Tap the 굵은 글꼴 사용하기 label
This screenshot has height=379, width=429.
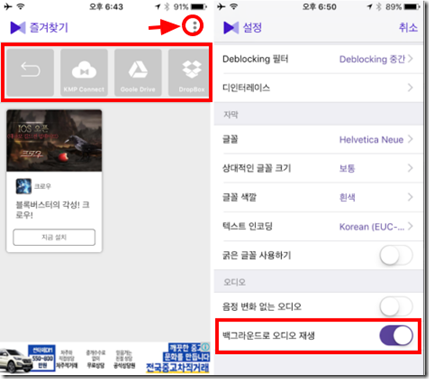pyautogui.click(x=257, y=256)
